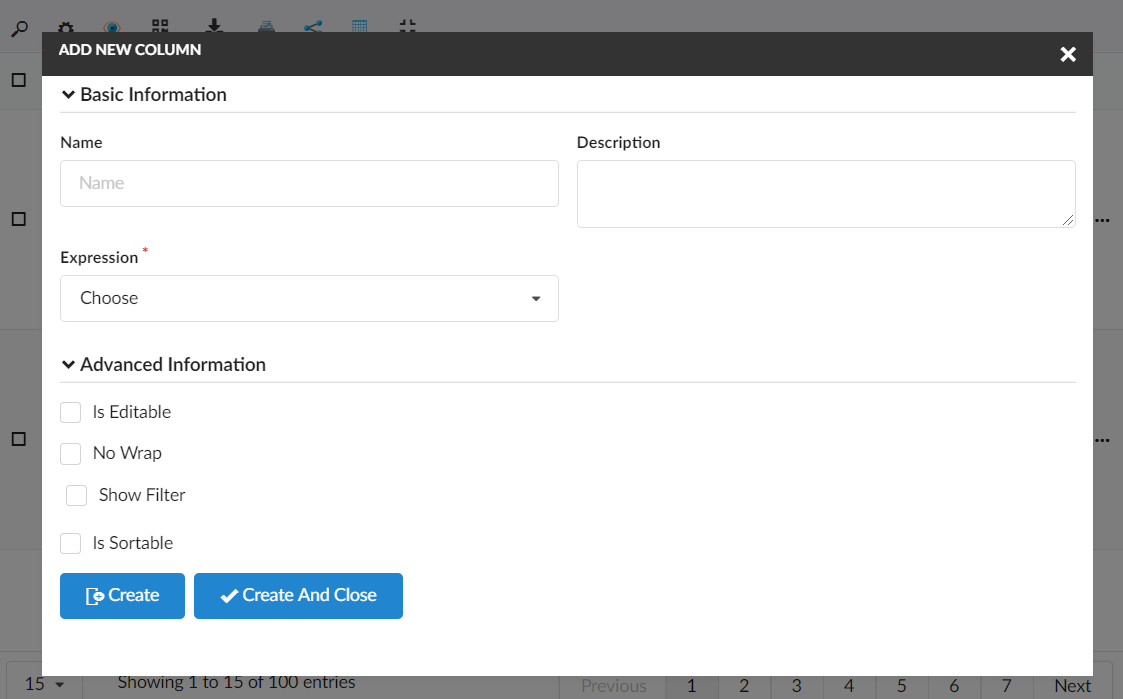Click the share icon in toolbar

coord(313,26)
